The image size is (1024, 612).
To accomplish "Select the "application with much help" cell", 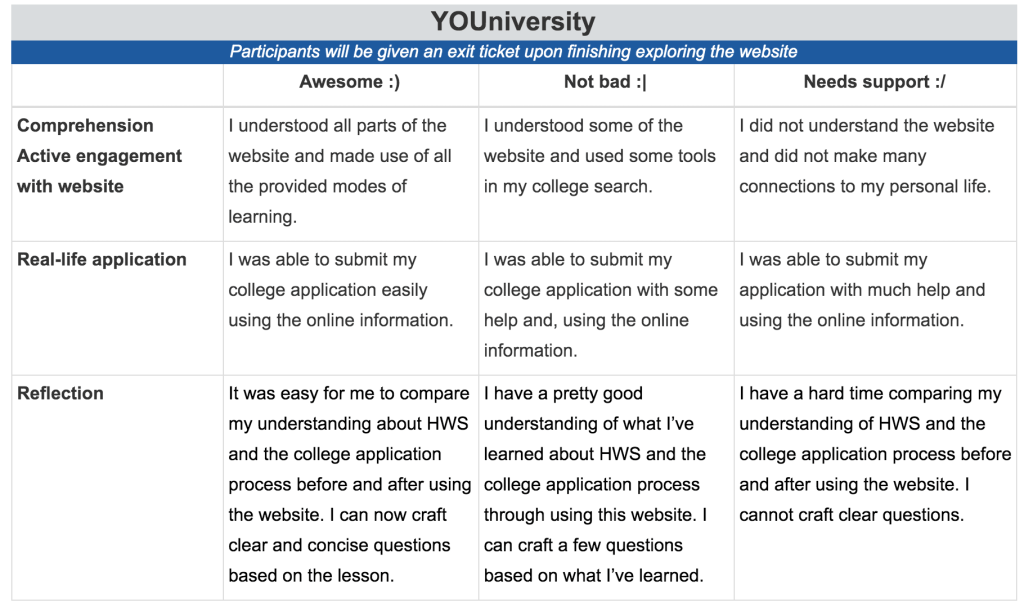I will coord(862,290).
